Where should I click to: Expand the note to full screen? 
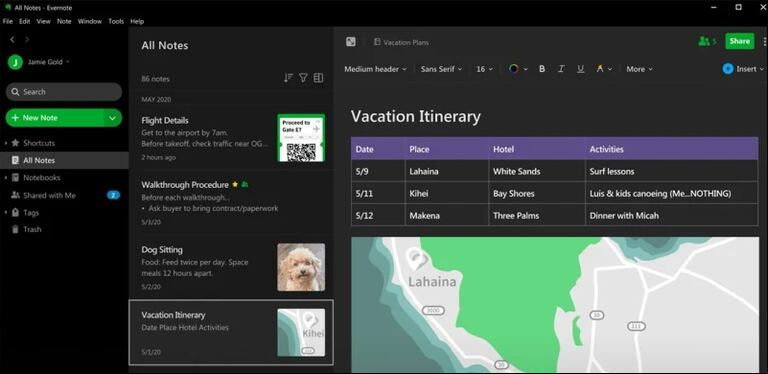point(351,42)
